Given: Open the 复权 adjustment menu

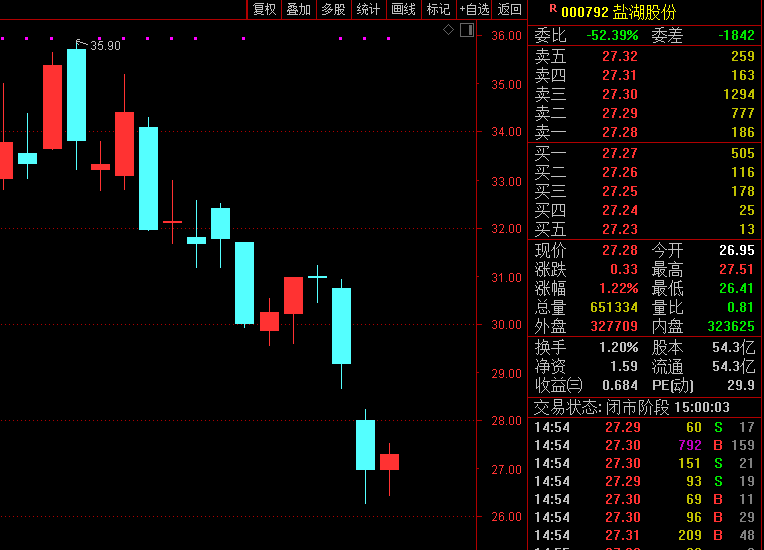Looking at the screenshot, I should [264, 10].
